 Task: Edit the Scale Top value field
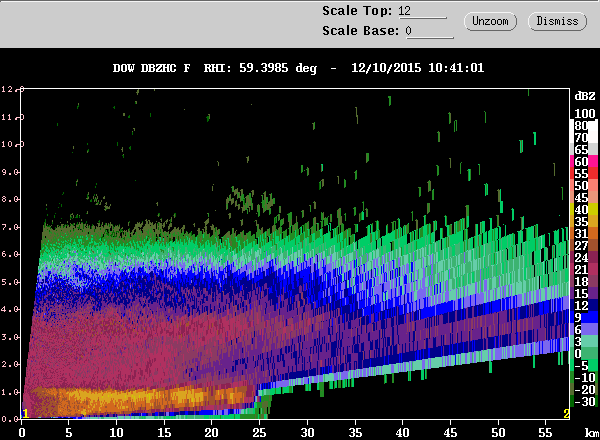click(x=422, y=11)
